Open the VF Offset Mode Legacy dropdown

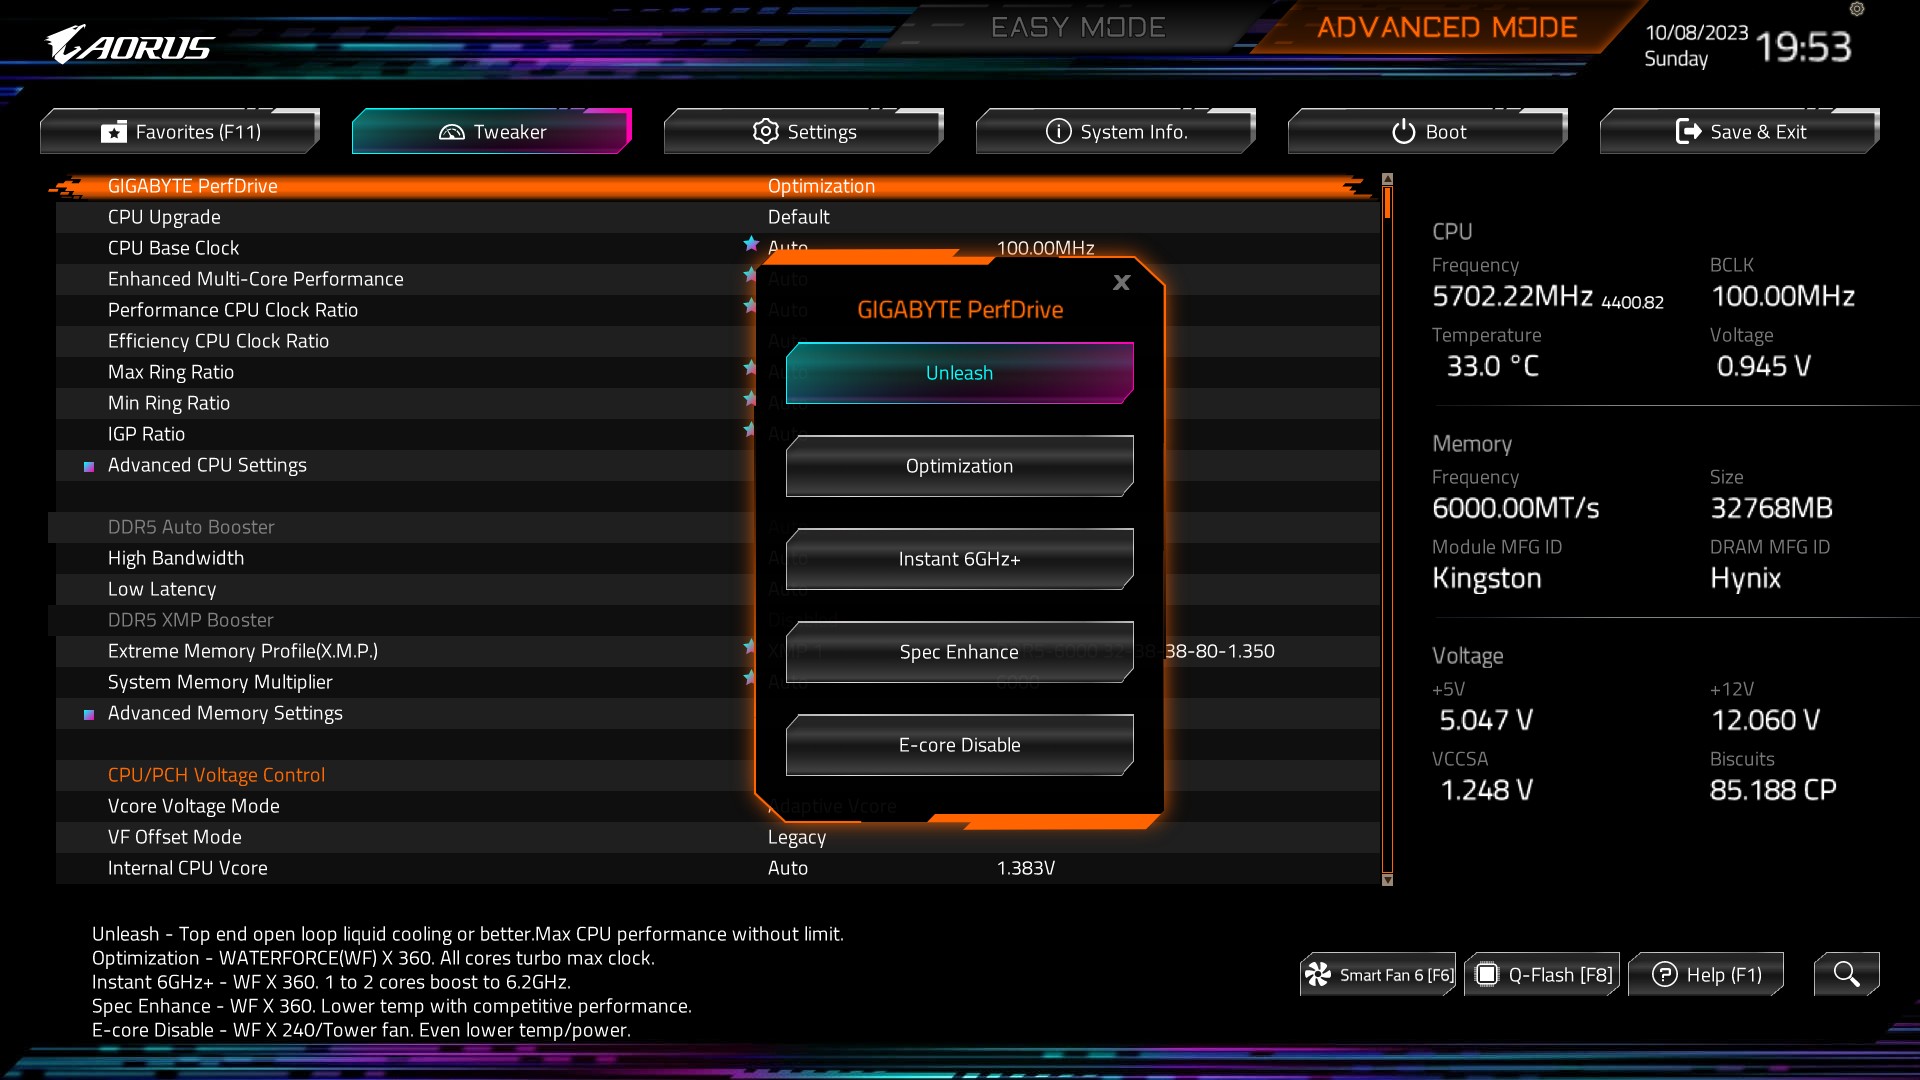coord(797,837)
